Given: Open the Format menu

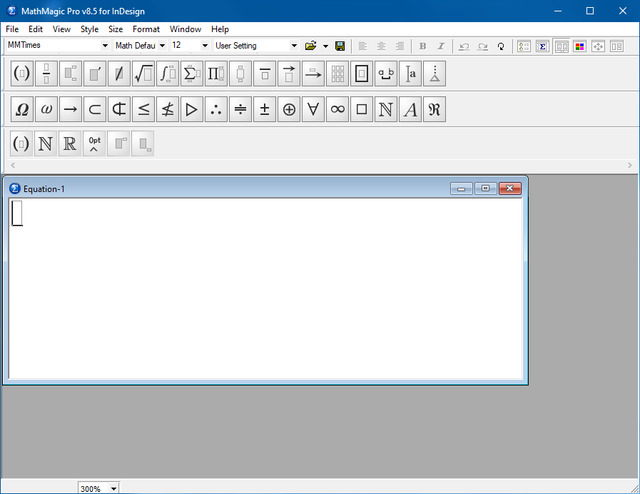Looking at the screenshot, I should click(146, 29).
